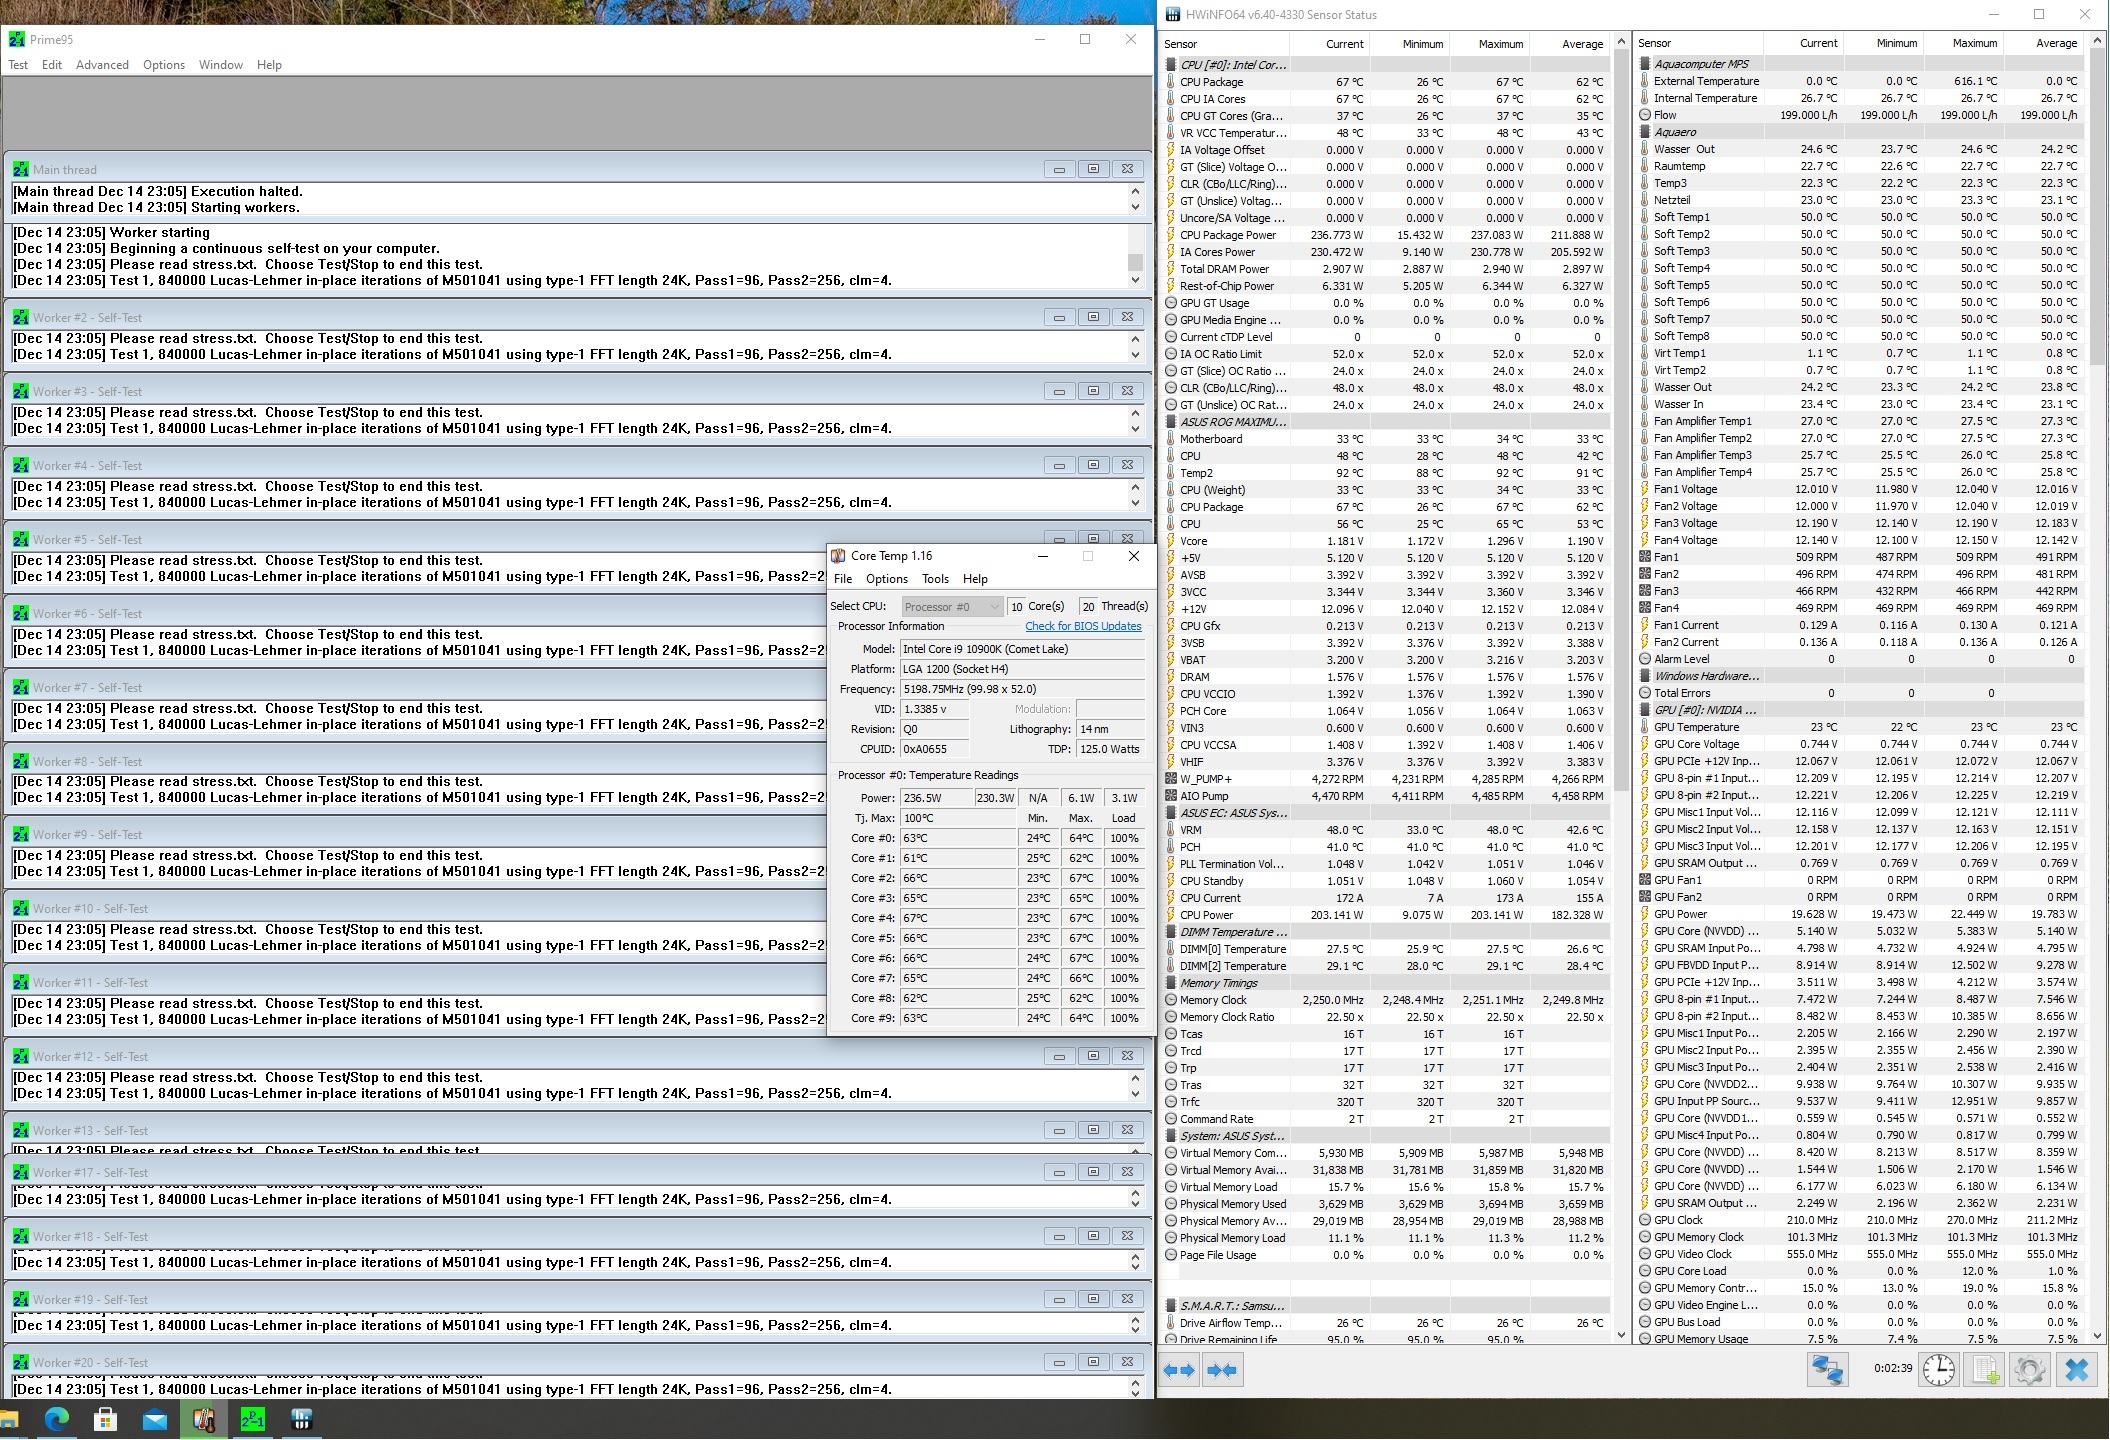Open the Select CPU Processor #0 dropdown

[952, 606]
